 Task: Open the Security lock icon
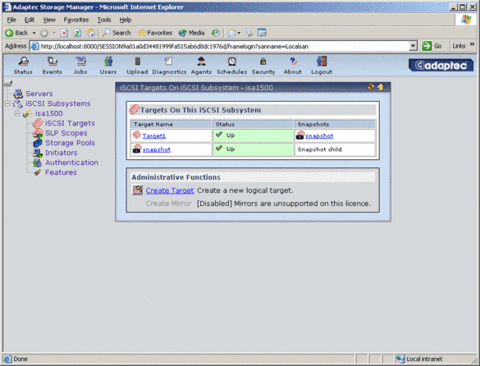(x=263, y=62)
